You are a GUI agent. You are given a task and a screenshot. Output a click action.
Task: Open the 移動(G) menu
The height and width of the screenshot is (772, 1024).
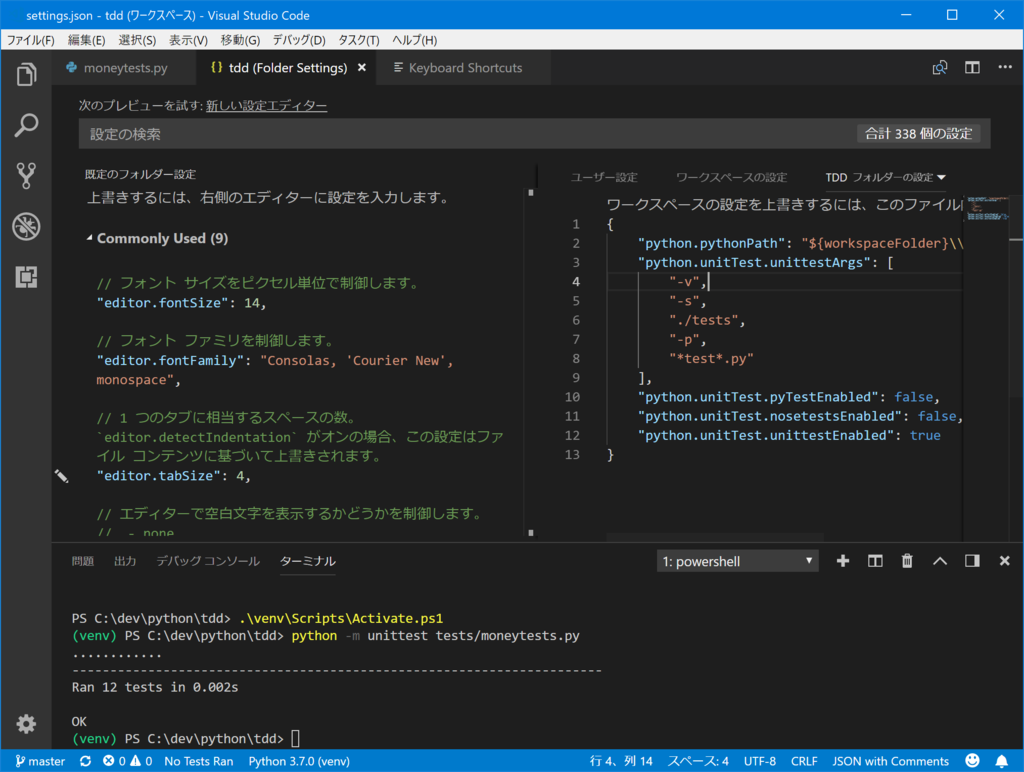click(240, 40)
